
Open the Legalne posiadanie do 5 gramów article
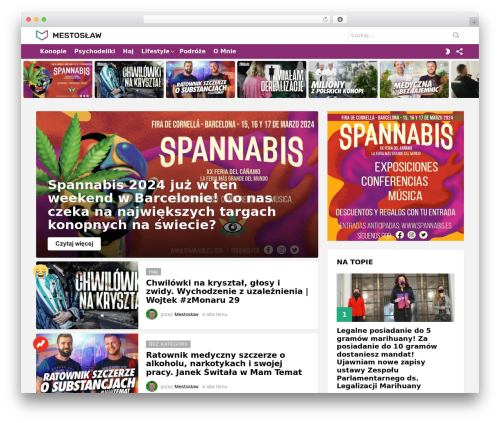(x=387, y=358)
